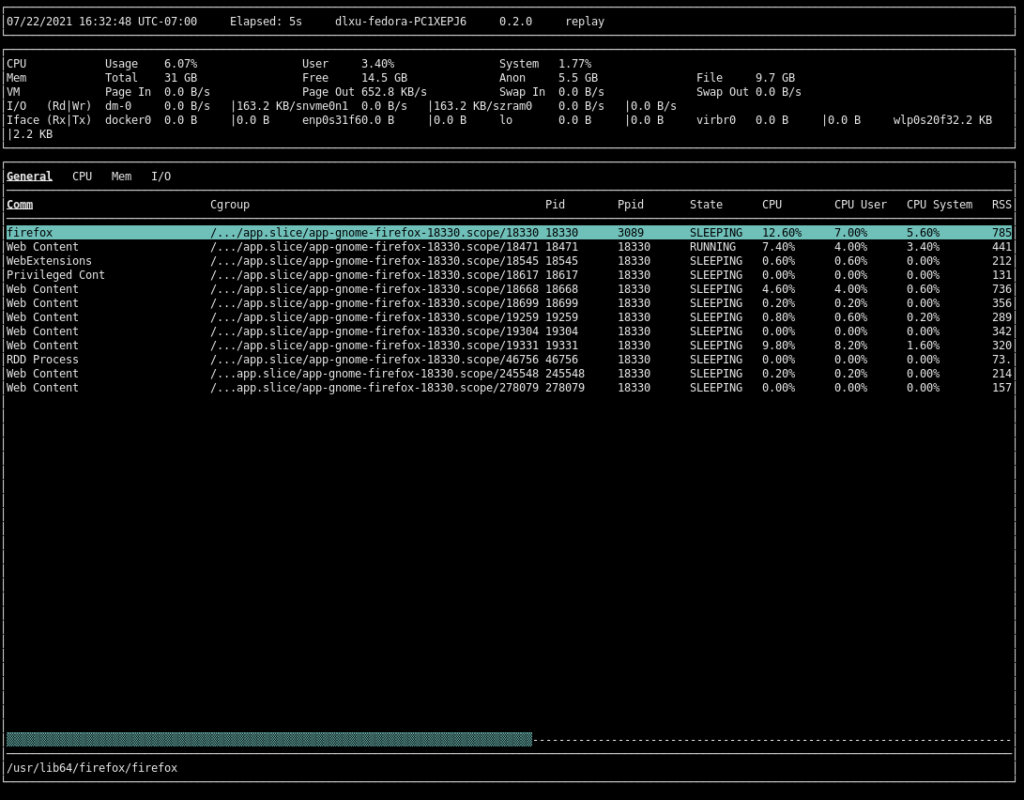The height and width of the screenshot is (800, 1024).
Task: Sort processes by the Comm column header
Action: [x=19, y=204]
